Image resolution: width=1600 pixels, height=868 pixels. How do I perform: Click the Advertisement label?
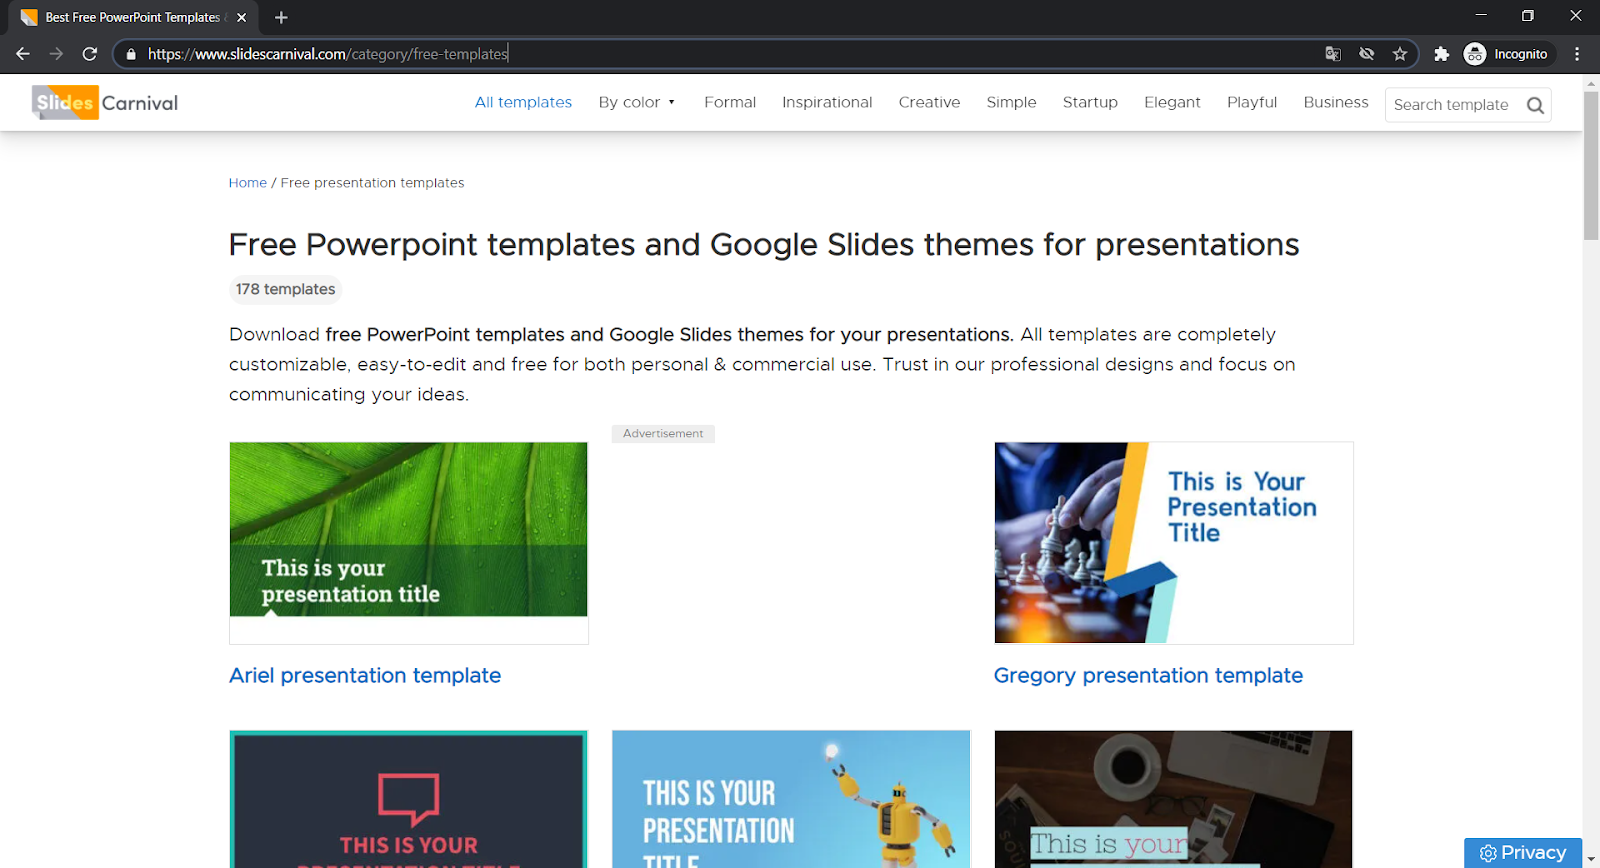(663, 434)
